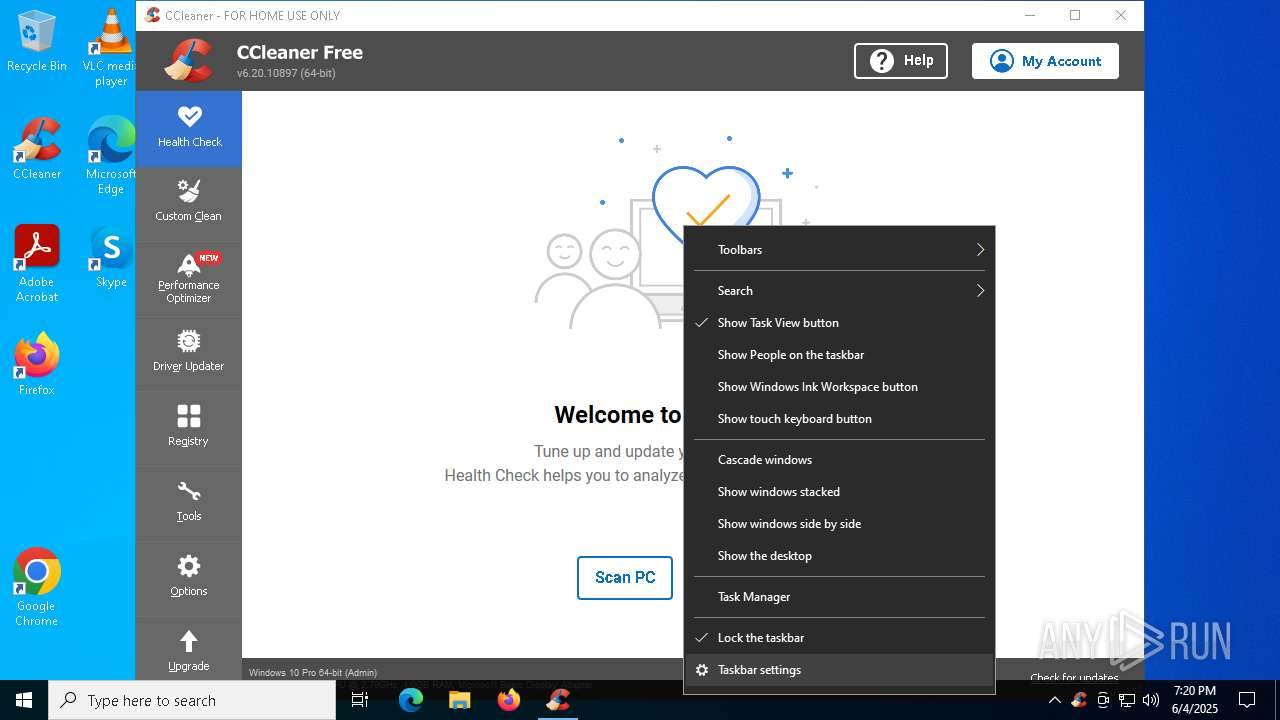Select the Skype desktop shortcut
The height and width of the screenshot is (720, 1280).
click(x=111, y=257)
